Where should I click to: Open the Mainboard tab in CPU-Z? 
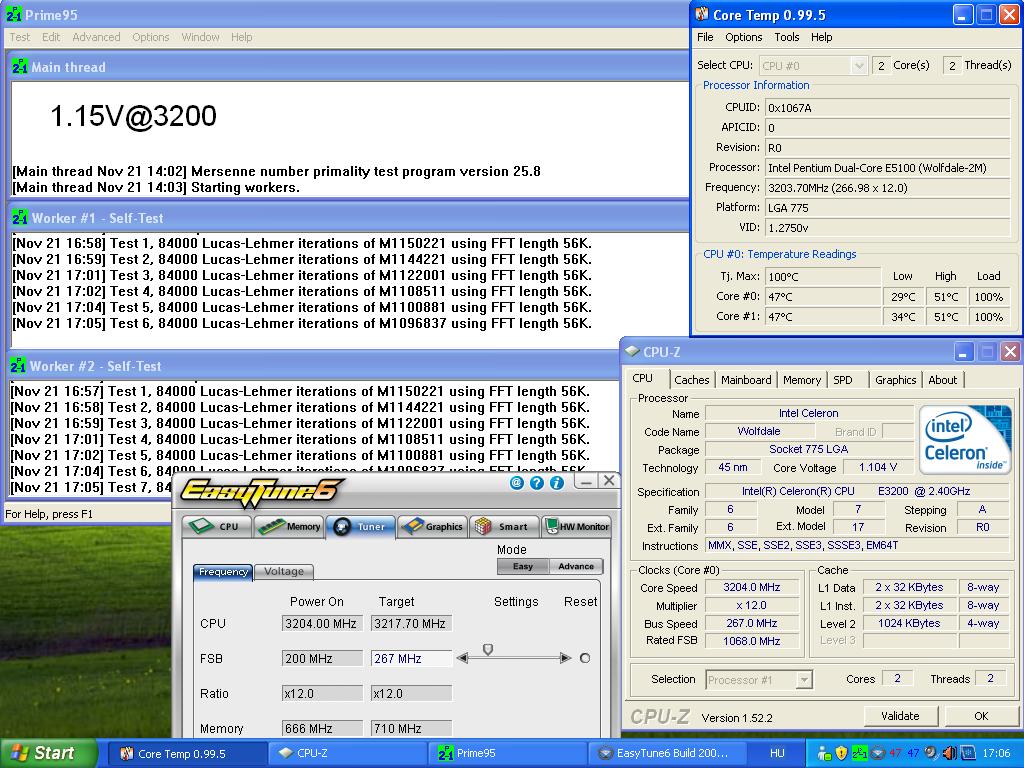pos(746,380)
